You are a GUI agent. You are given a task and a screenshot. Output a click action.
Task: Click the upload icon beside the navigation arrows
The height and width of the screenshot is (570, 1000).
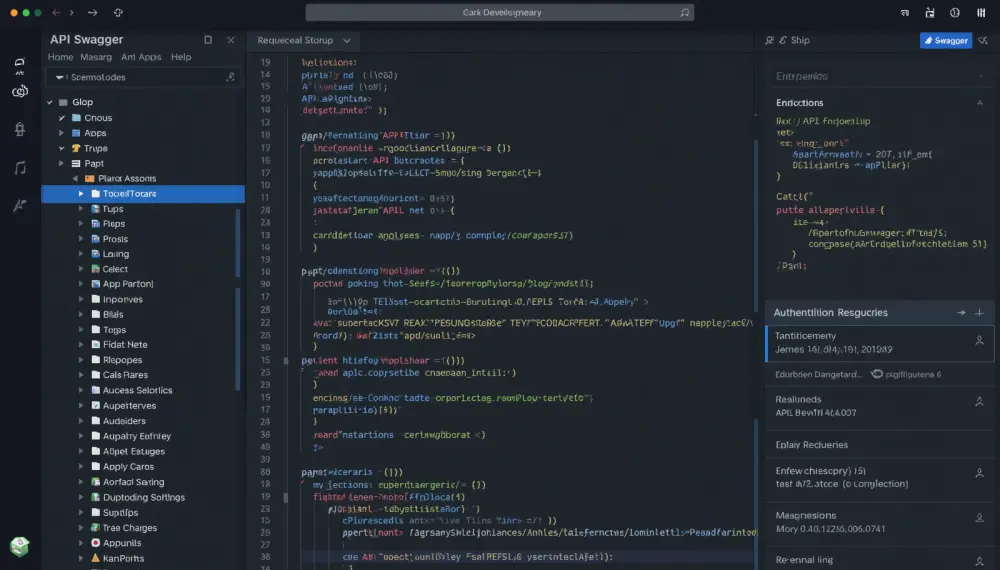118,12
